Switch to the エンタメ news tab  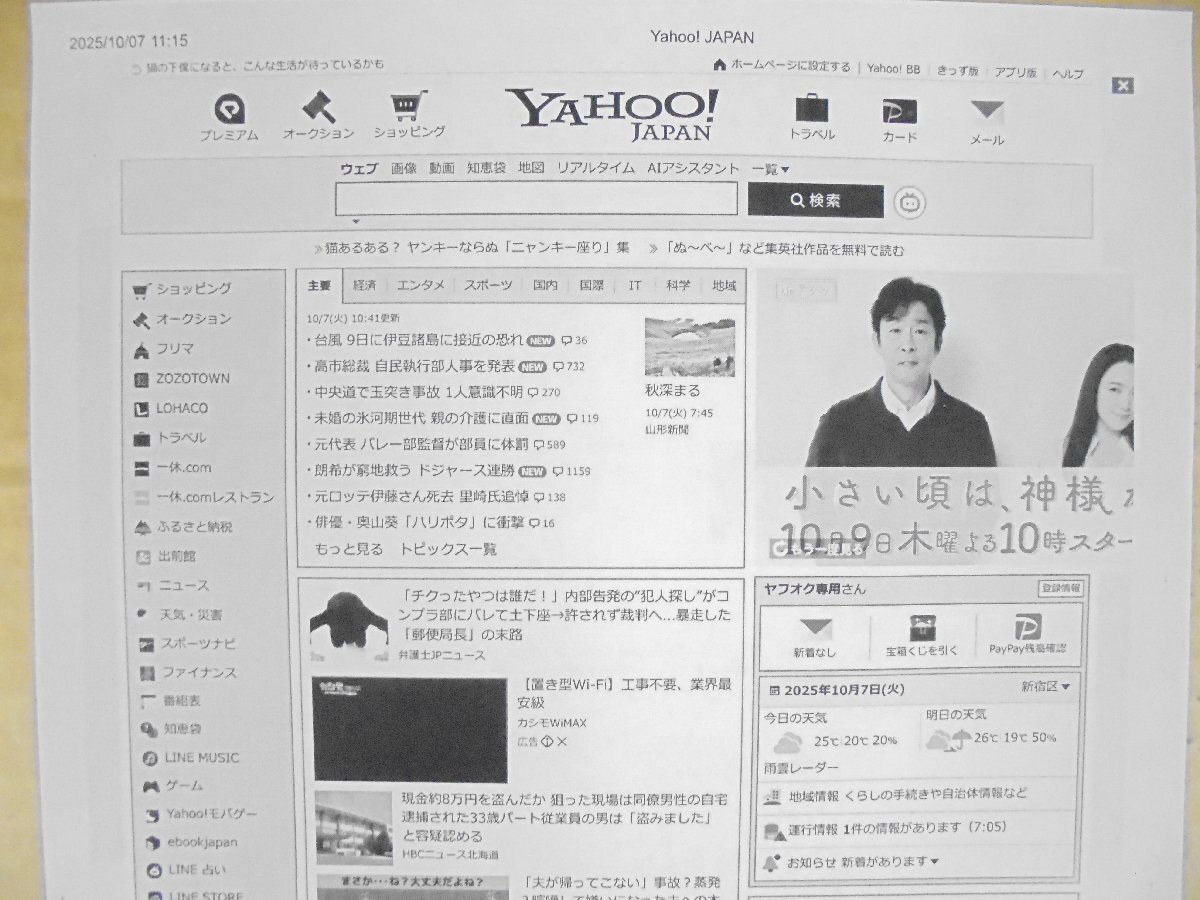419,285
